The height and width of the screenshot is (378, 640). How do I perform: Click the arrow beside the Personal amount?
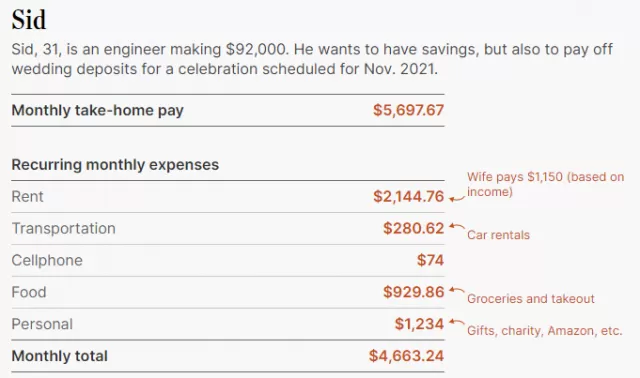point(457,322)
